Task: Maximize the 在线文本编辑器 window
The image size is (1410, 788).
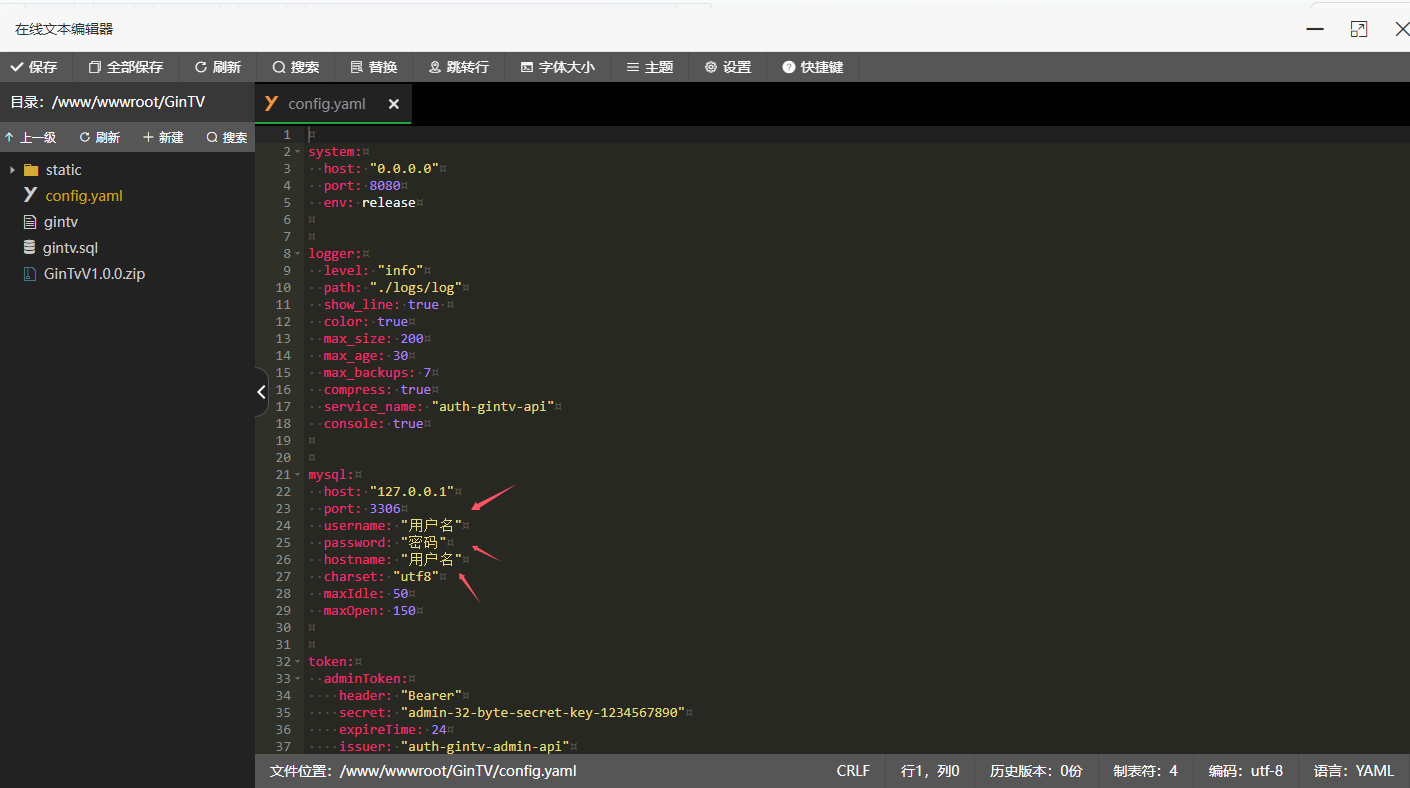Action: click(1358, 29)
